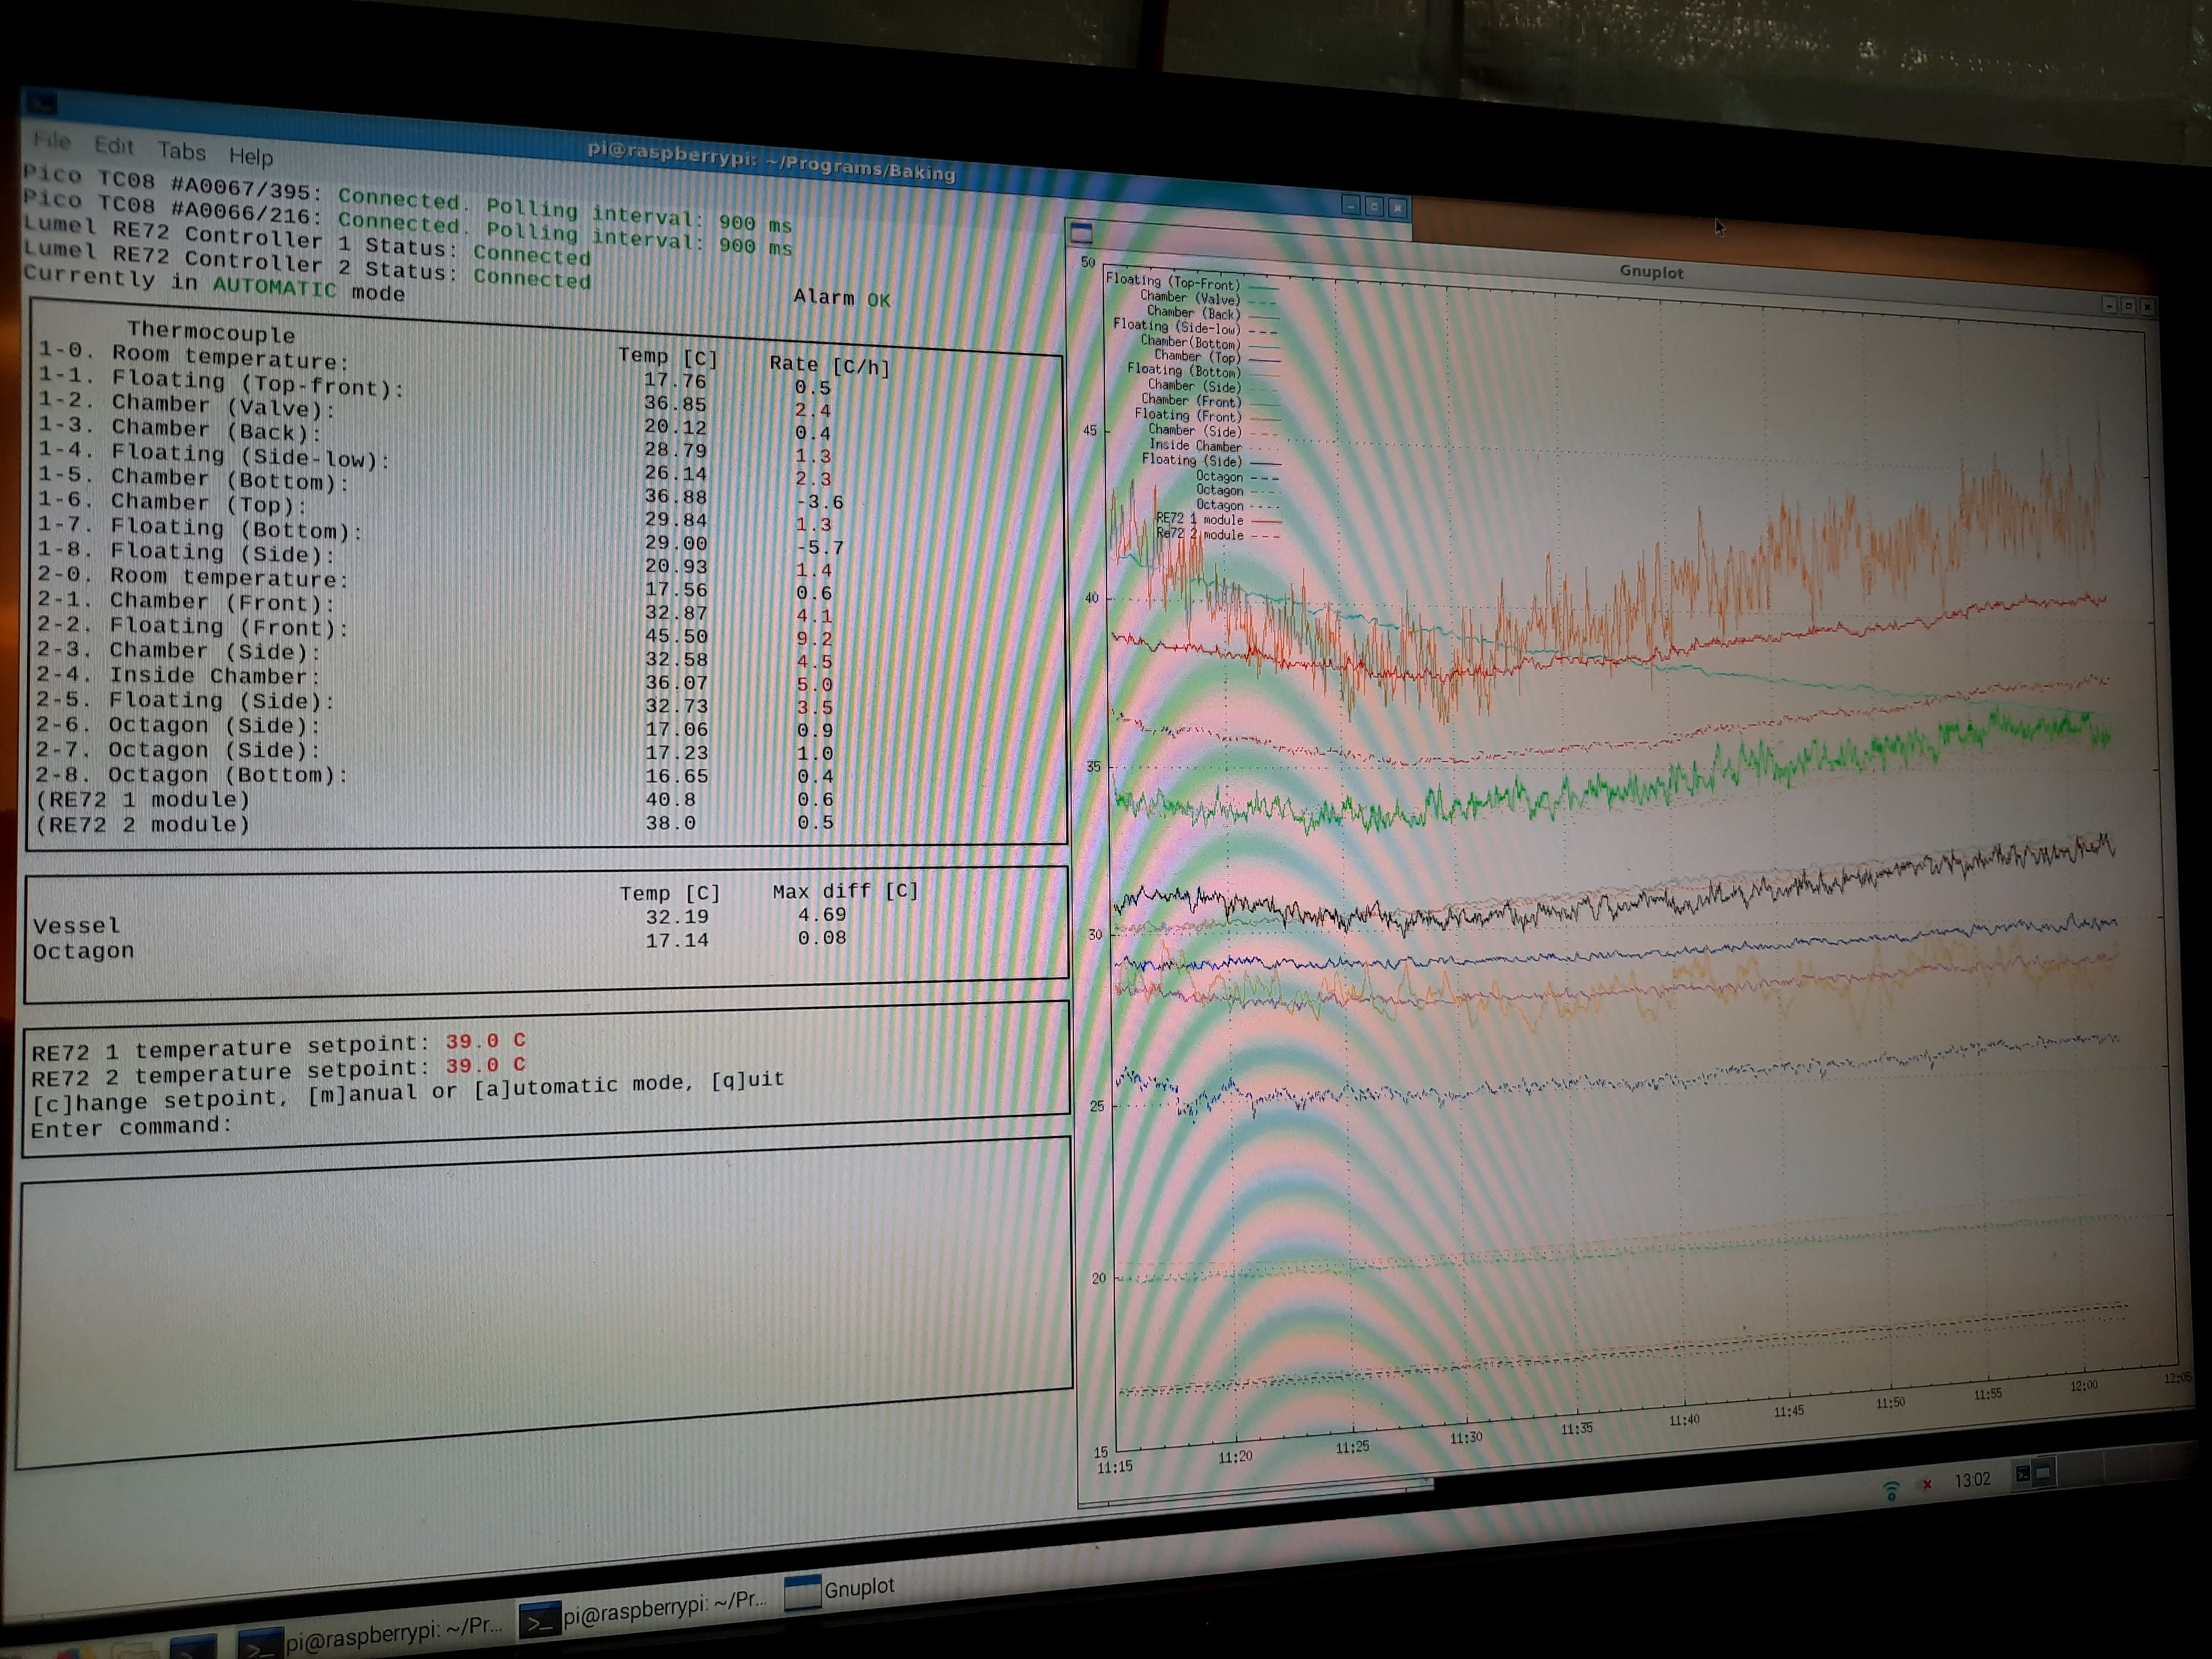Click the RE72 2 setpoint value 39.0 C
Screen dimensions: 2212x1659
coord(485,1065)
